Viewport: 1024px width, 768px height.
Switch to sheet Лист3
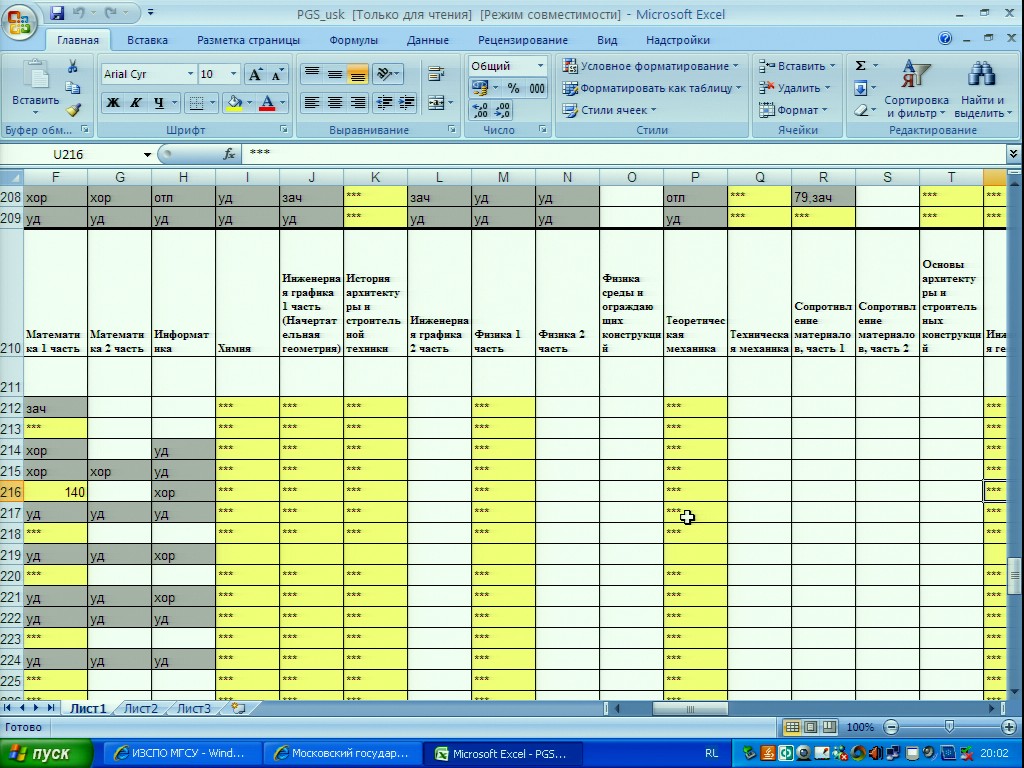[194, 709]
